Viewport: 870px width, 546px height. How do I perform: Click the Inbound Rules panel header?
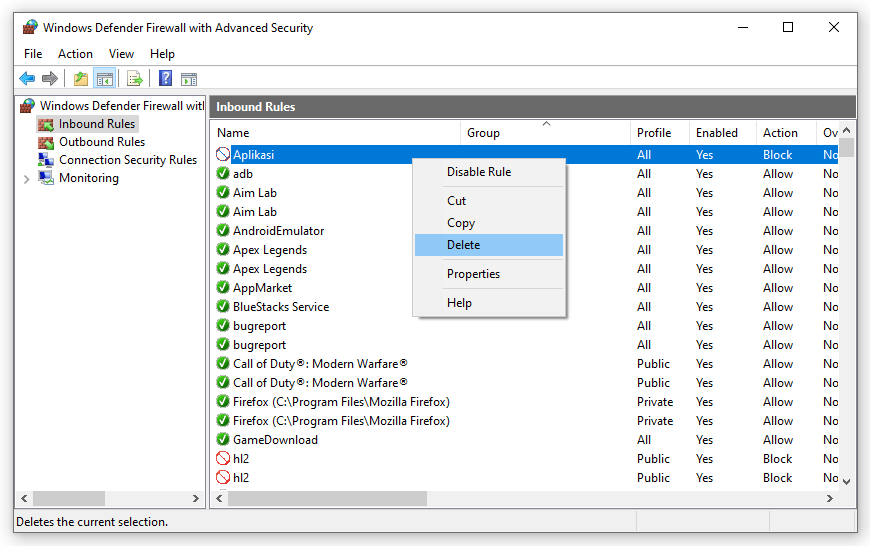533,107
